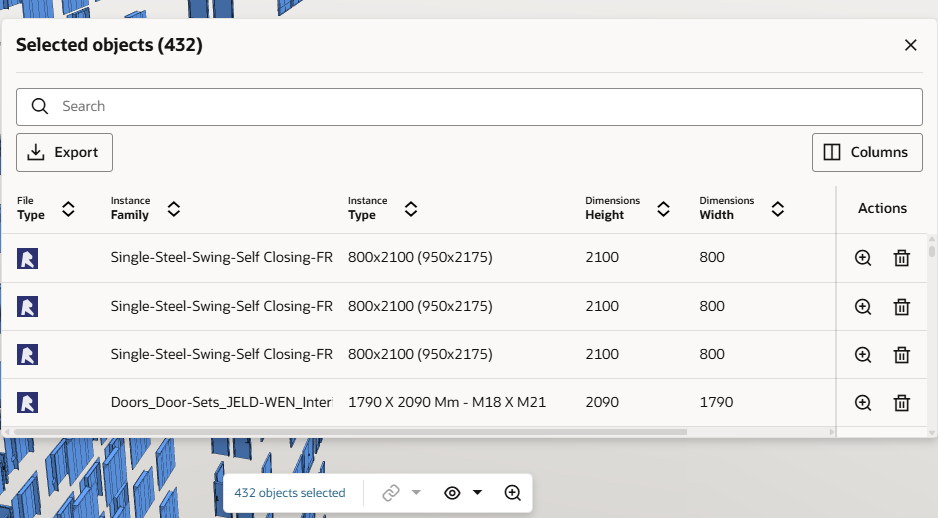
Task: Click the 432 objects selected link
Action: [x=290, y=493]
